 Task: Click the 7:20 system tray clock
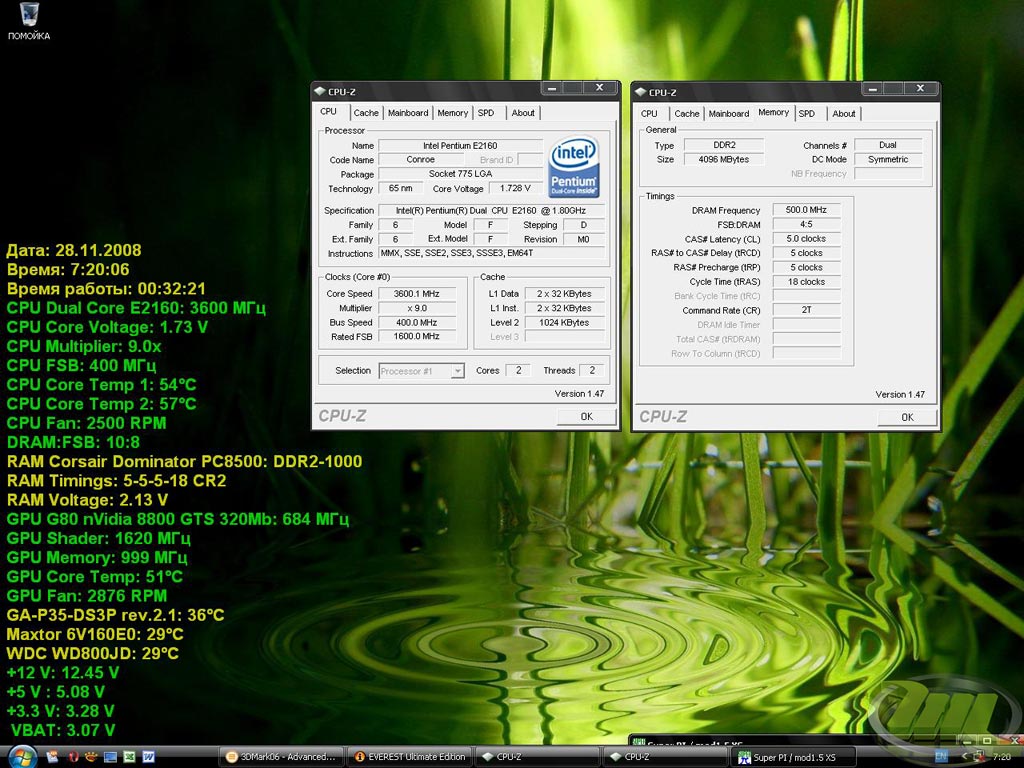click(1002, 757)
